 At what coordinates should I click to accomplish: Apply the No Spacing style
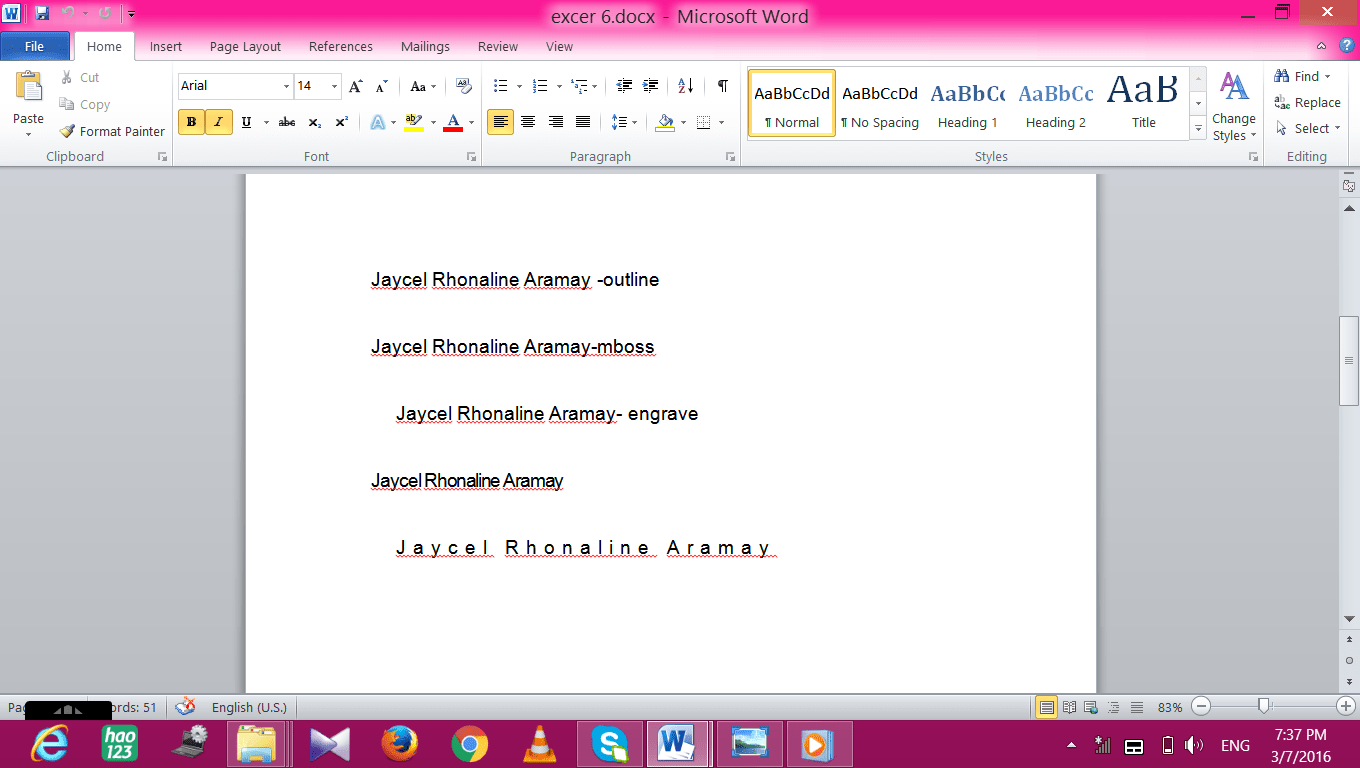879,104
